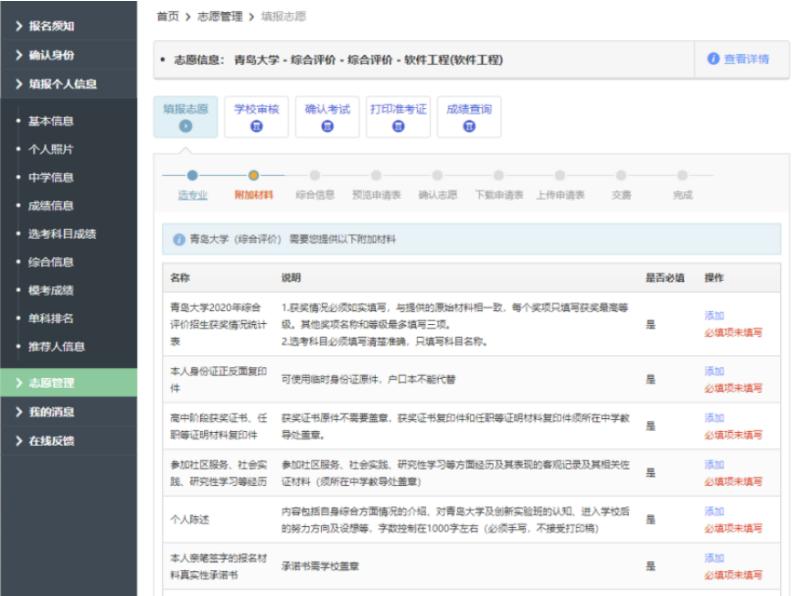The image size is (793, 596).
Task: Go to 志愿管理 in the breadcrumb
Action: [219, 17]
